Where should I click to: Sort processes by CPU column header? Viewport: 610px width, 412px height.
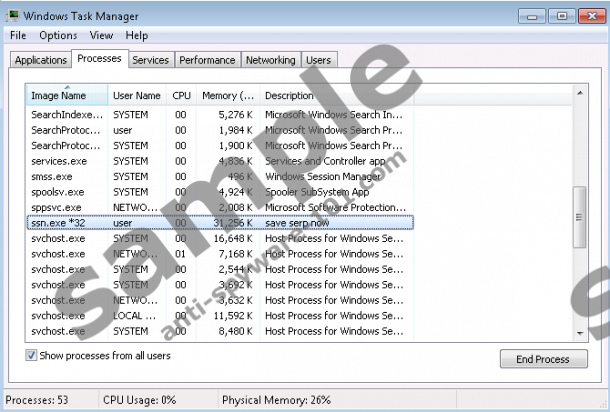tap(181, 96)
